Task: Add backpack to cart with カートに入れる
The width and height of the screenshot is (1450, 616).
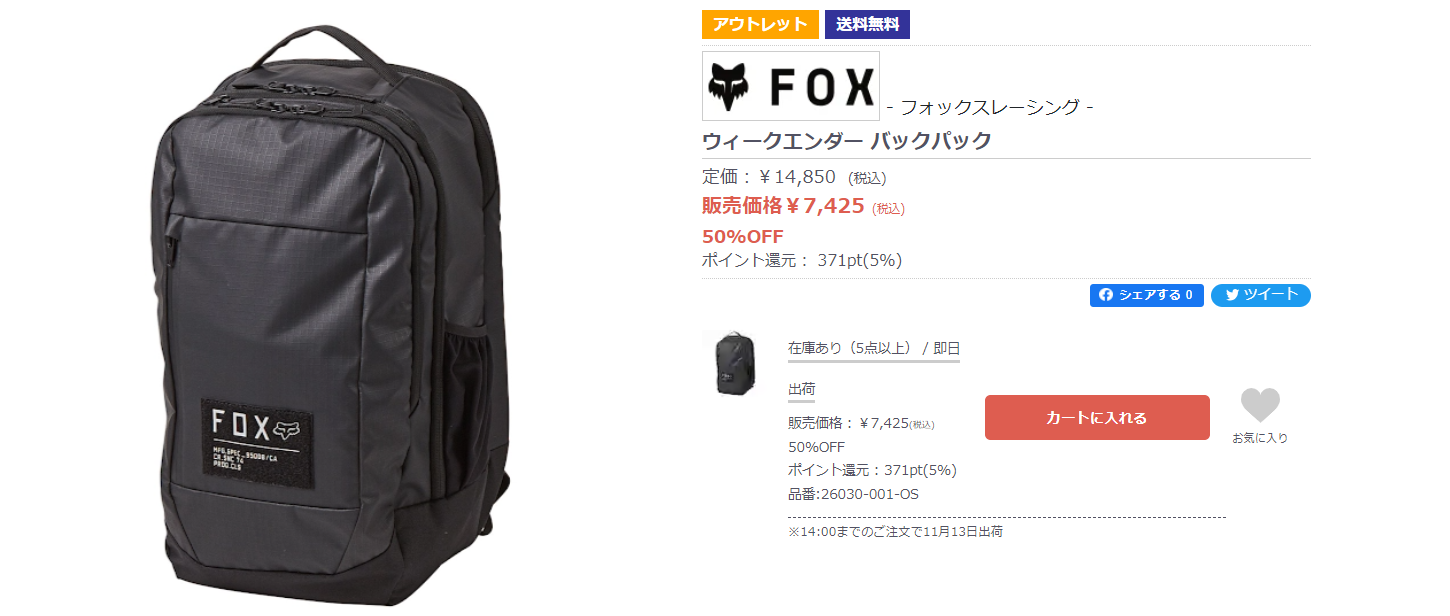Action: point(1097,418)
